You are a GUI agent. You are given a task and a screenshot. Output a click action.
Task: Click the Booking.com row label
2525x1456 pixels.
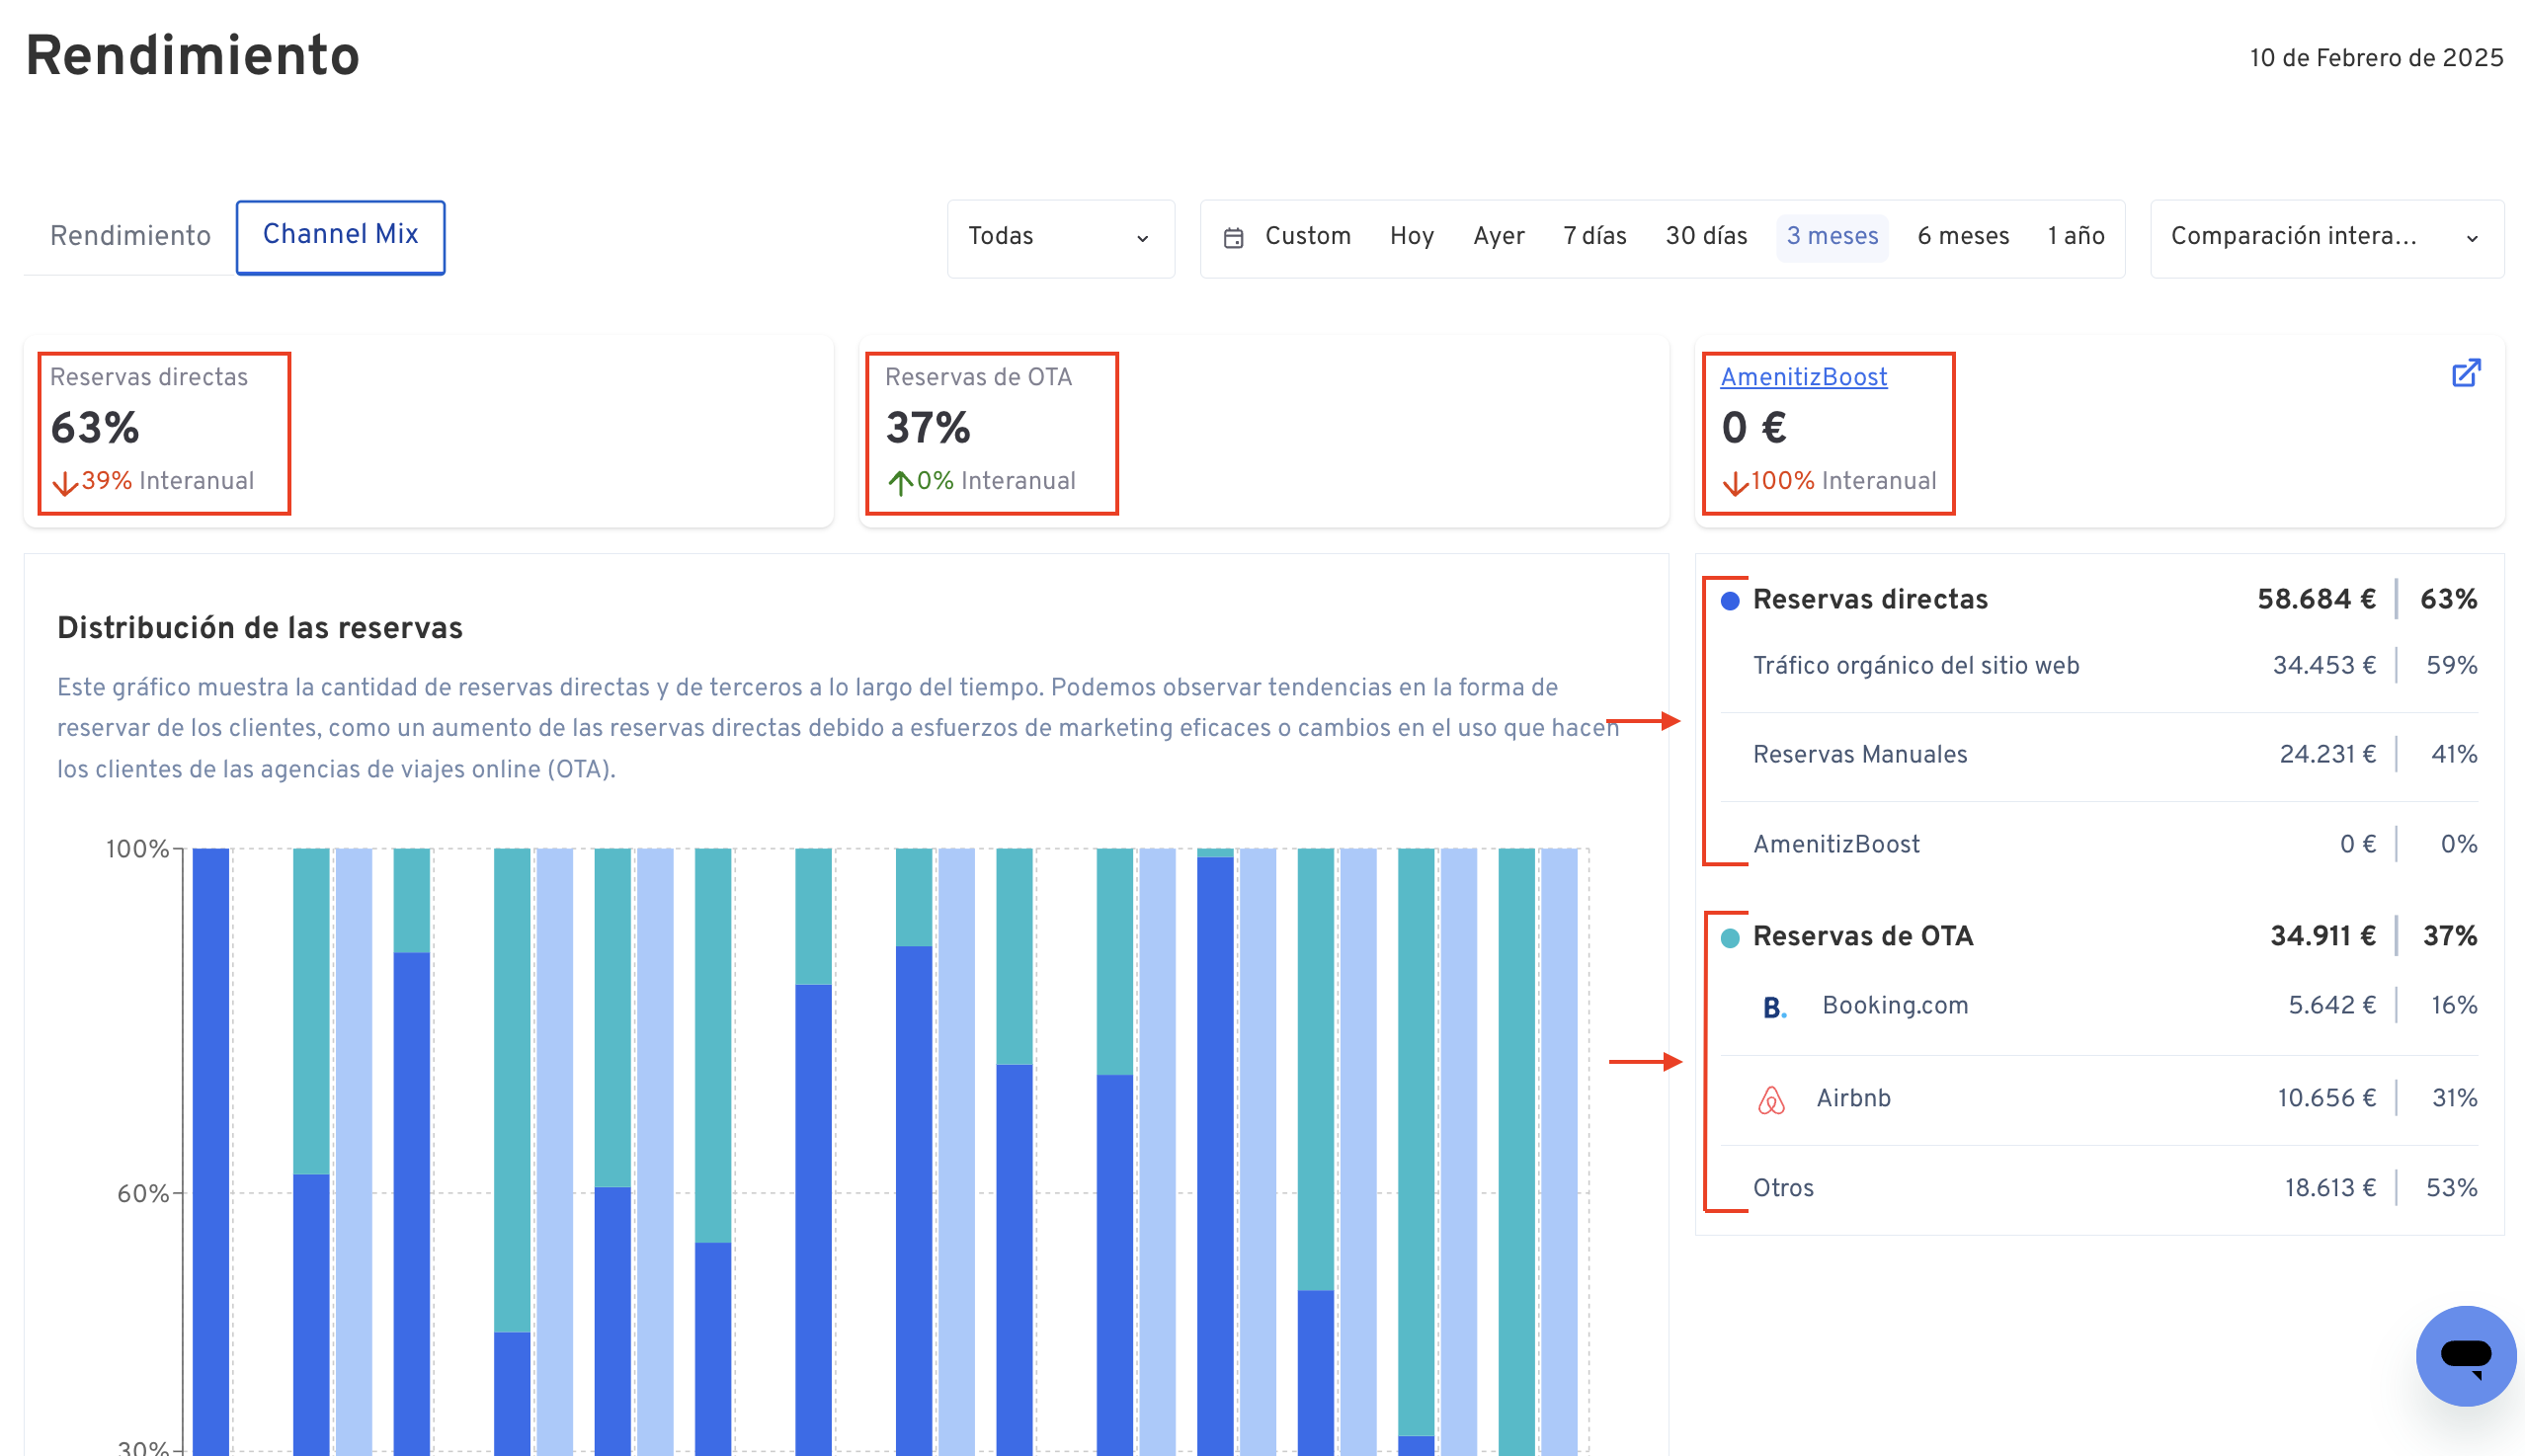(1895, 1006)
